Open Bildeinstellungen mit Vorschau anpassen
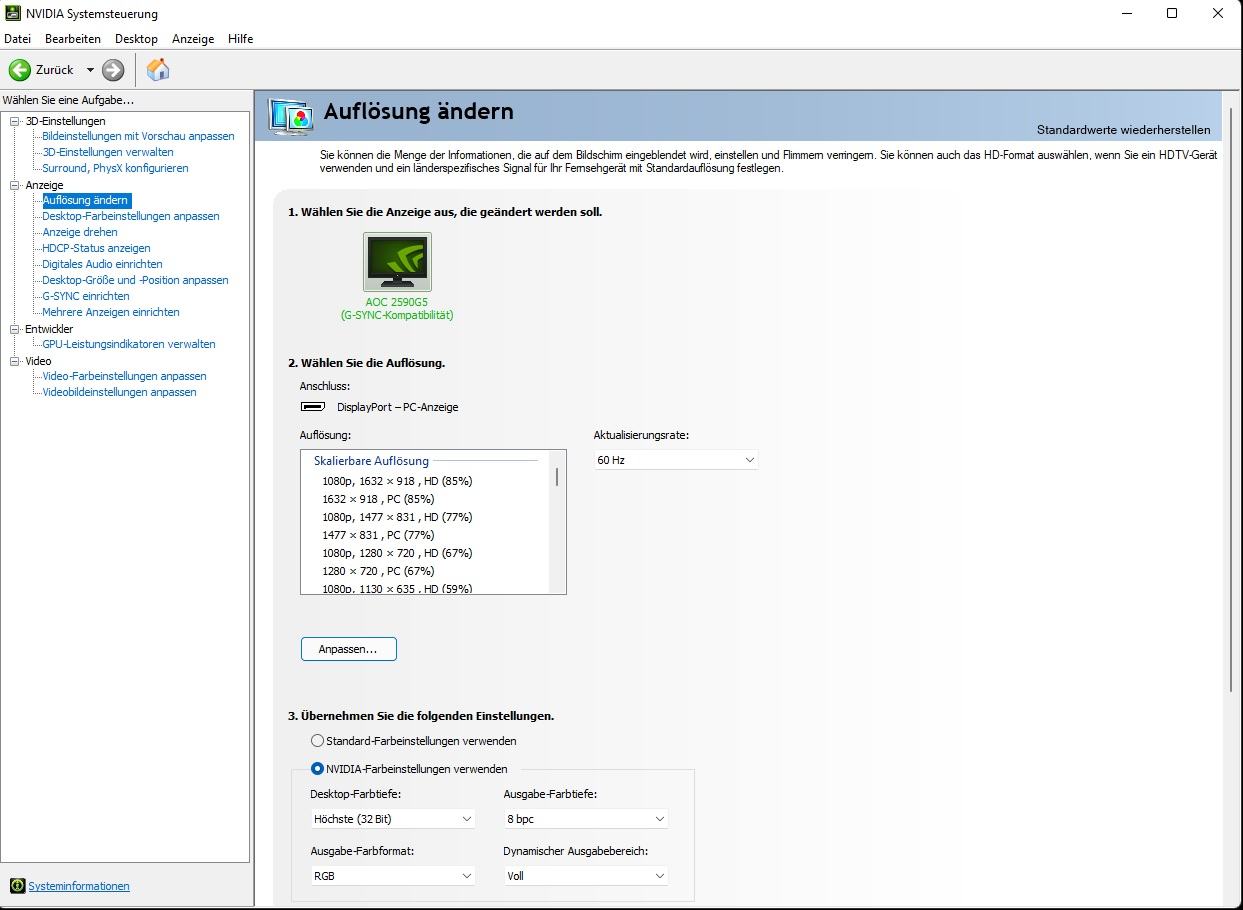Viewport: 1243px width, 910px height. [x=138, y=136]
